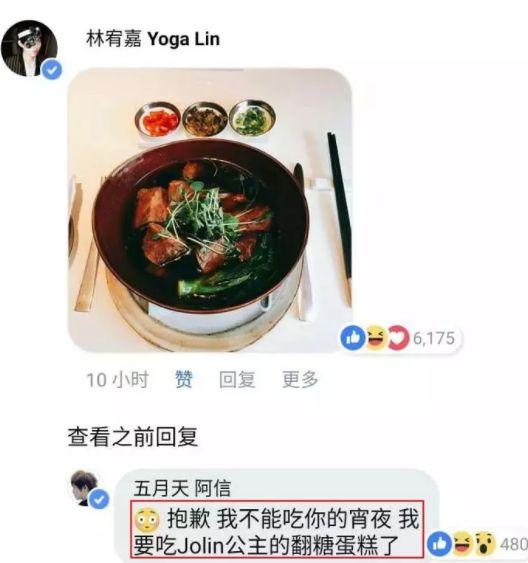
Task: Open Yoga Lin's profile avatar
Action: point(29,48)
